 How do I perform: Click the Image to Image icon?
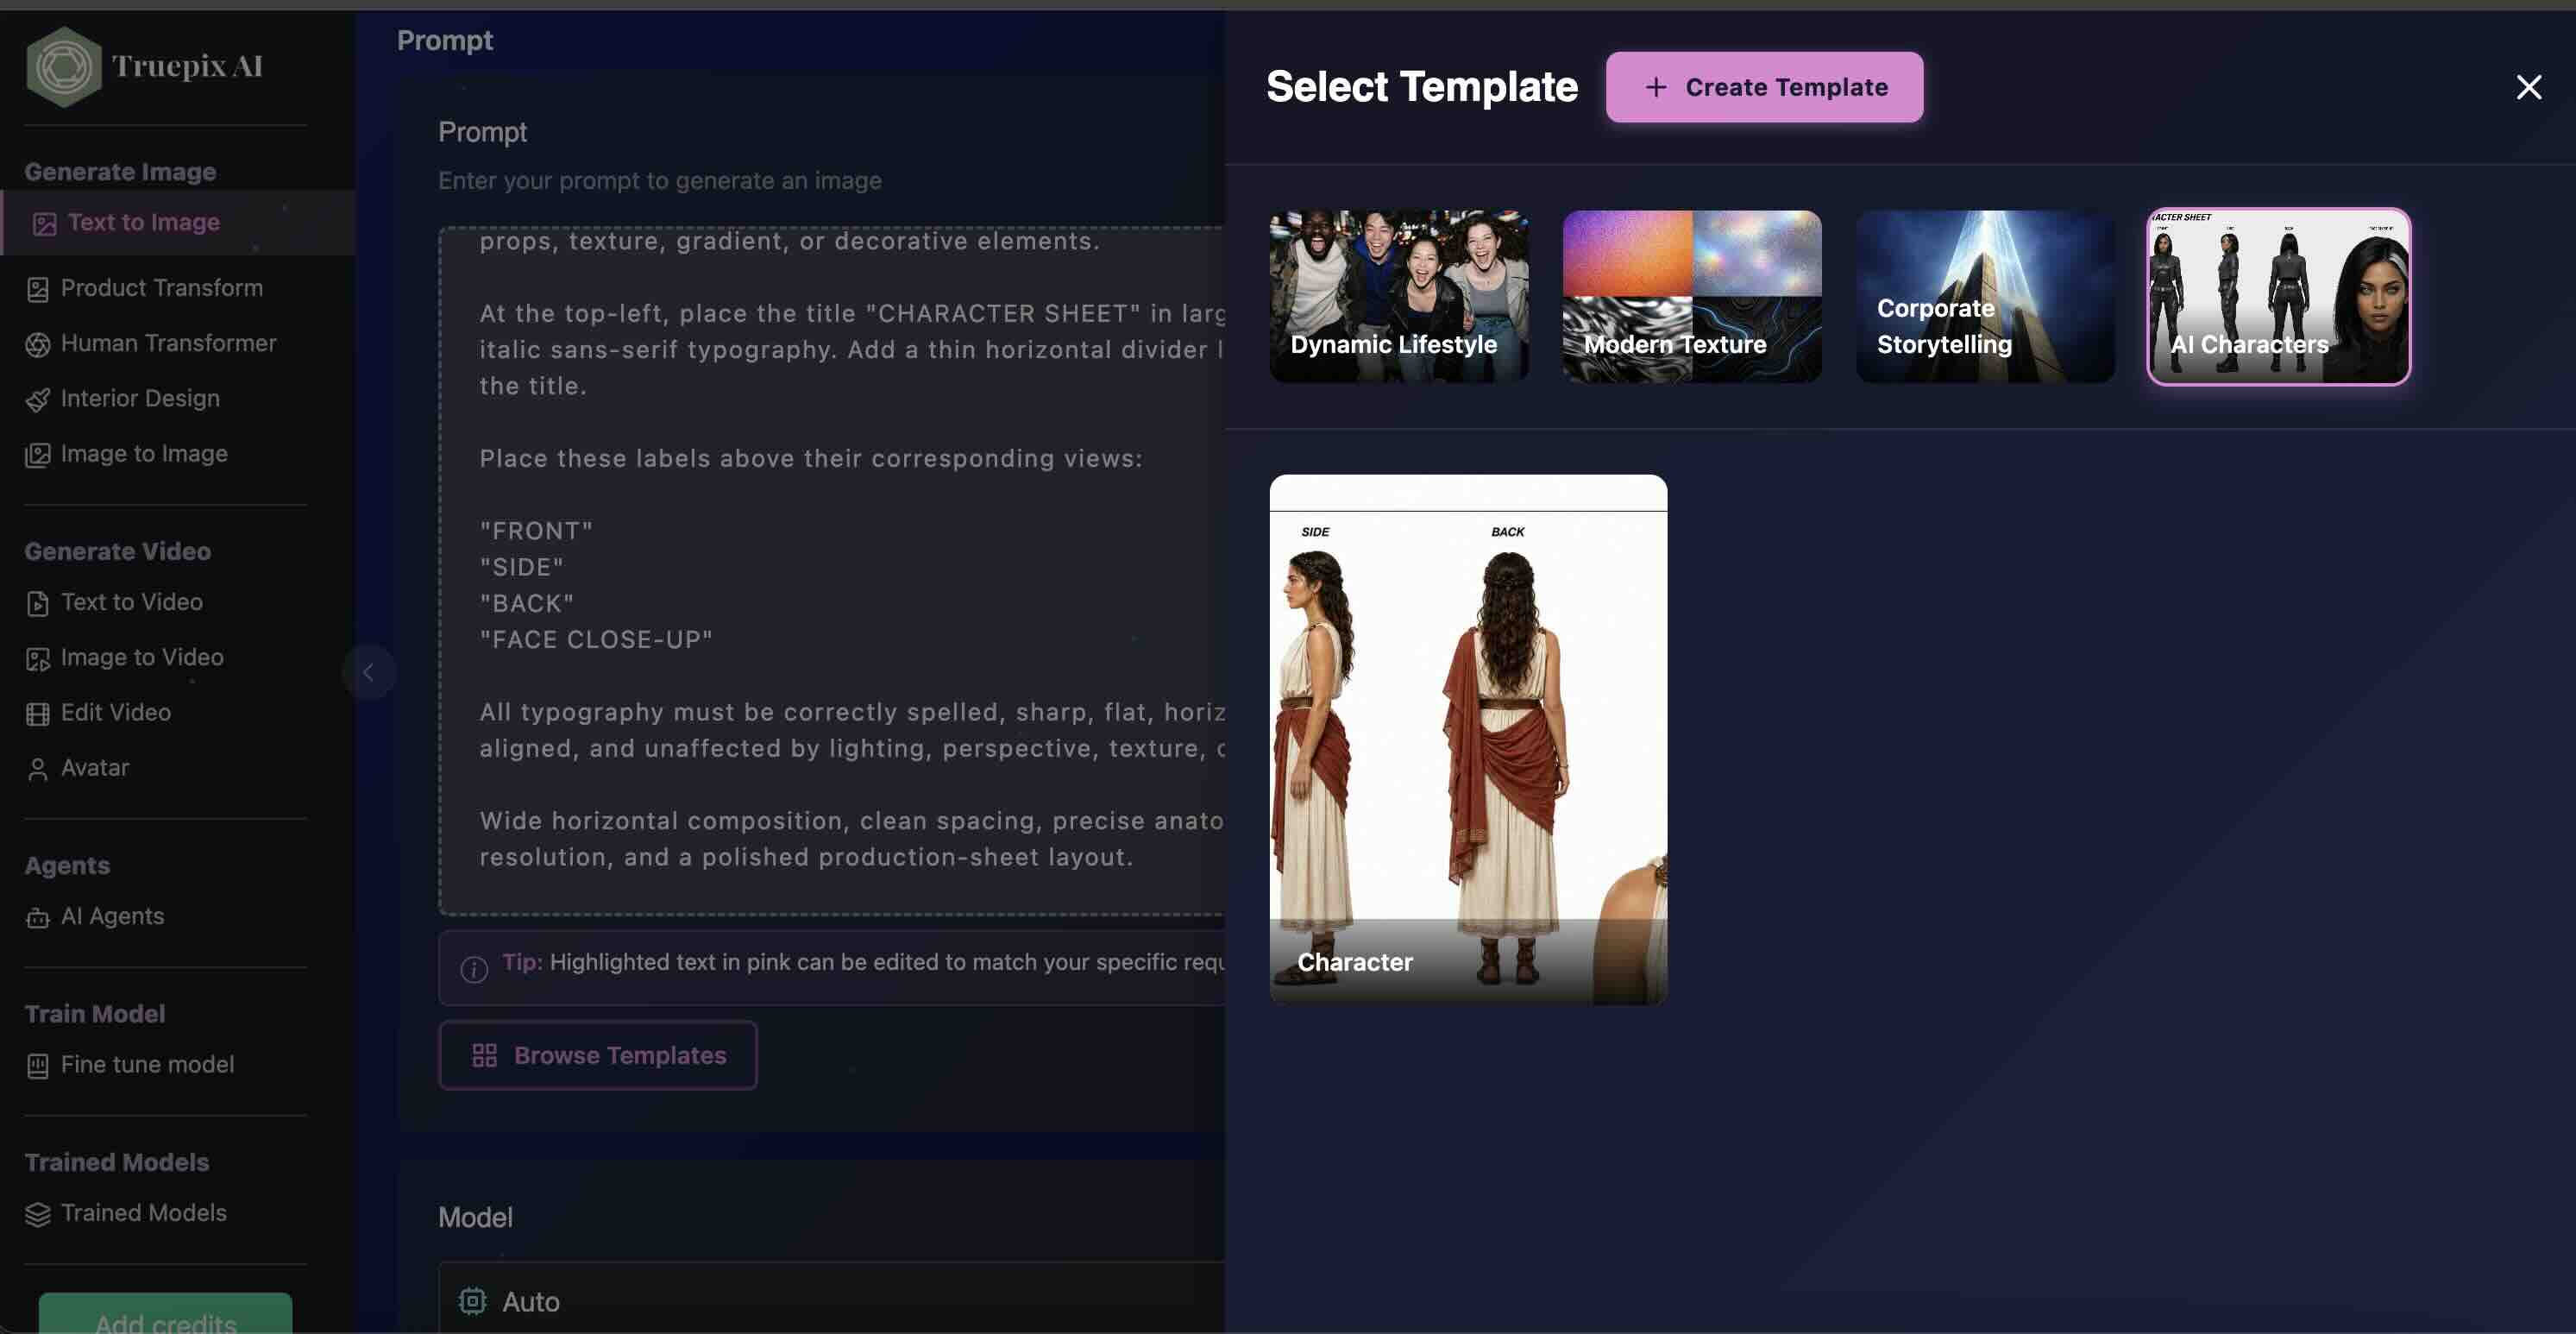tap(38, 455)
